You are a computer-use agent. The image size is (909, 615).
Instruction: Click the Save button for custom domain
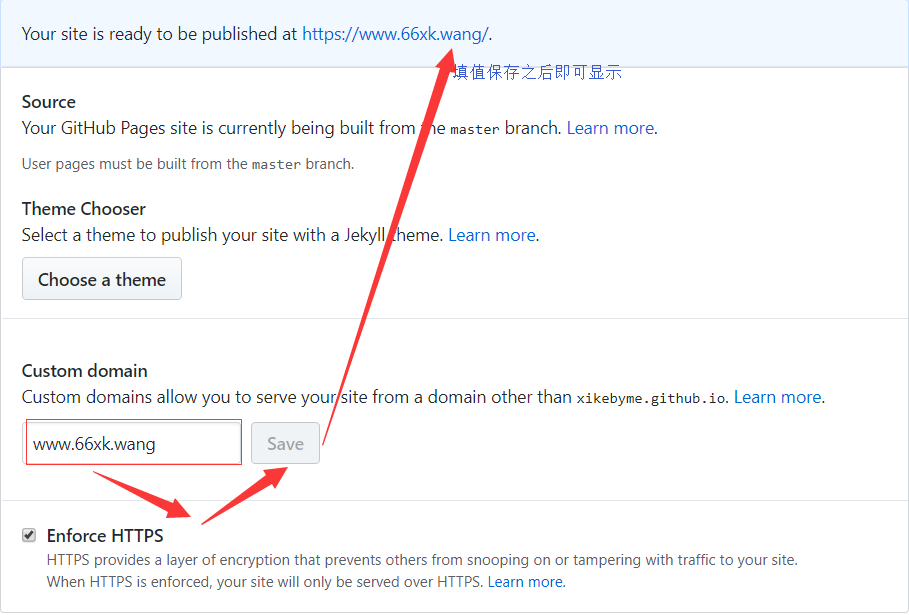coord(285,444)
